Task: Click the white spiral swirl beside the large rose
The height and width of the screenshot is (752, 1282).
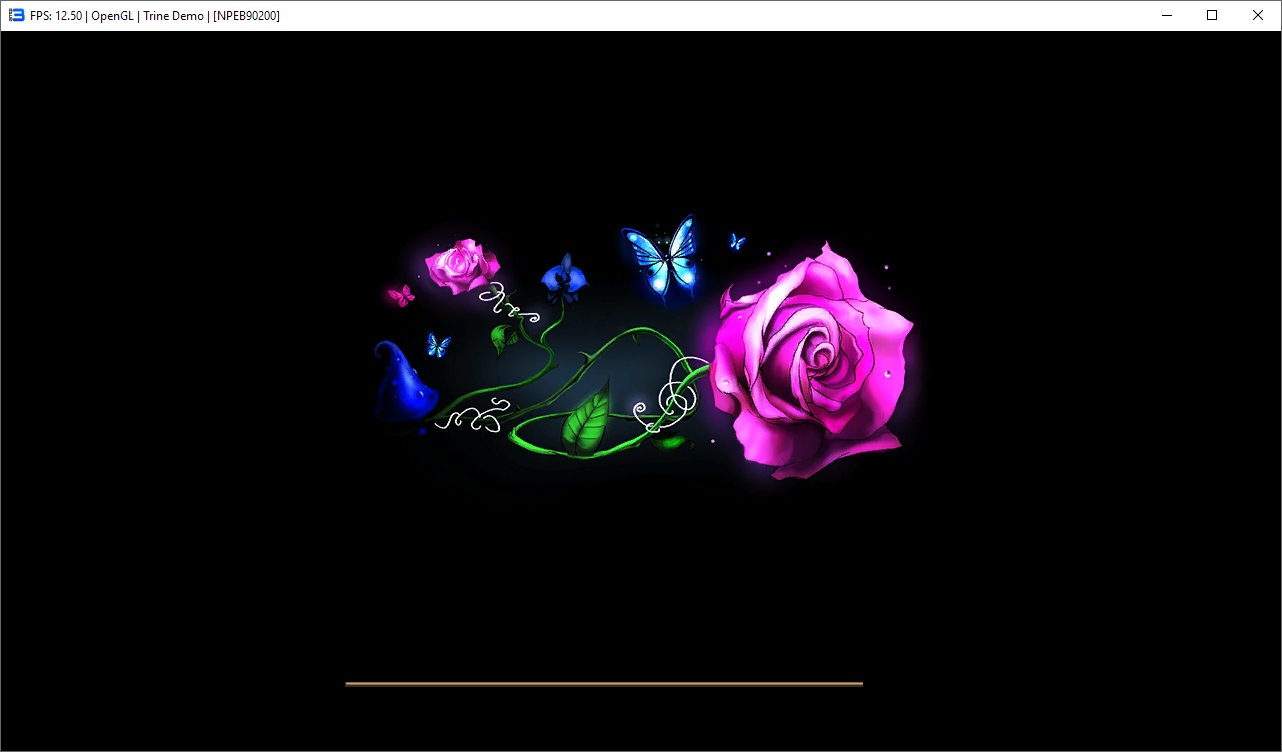Action: pos(681,394)
